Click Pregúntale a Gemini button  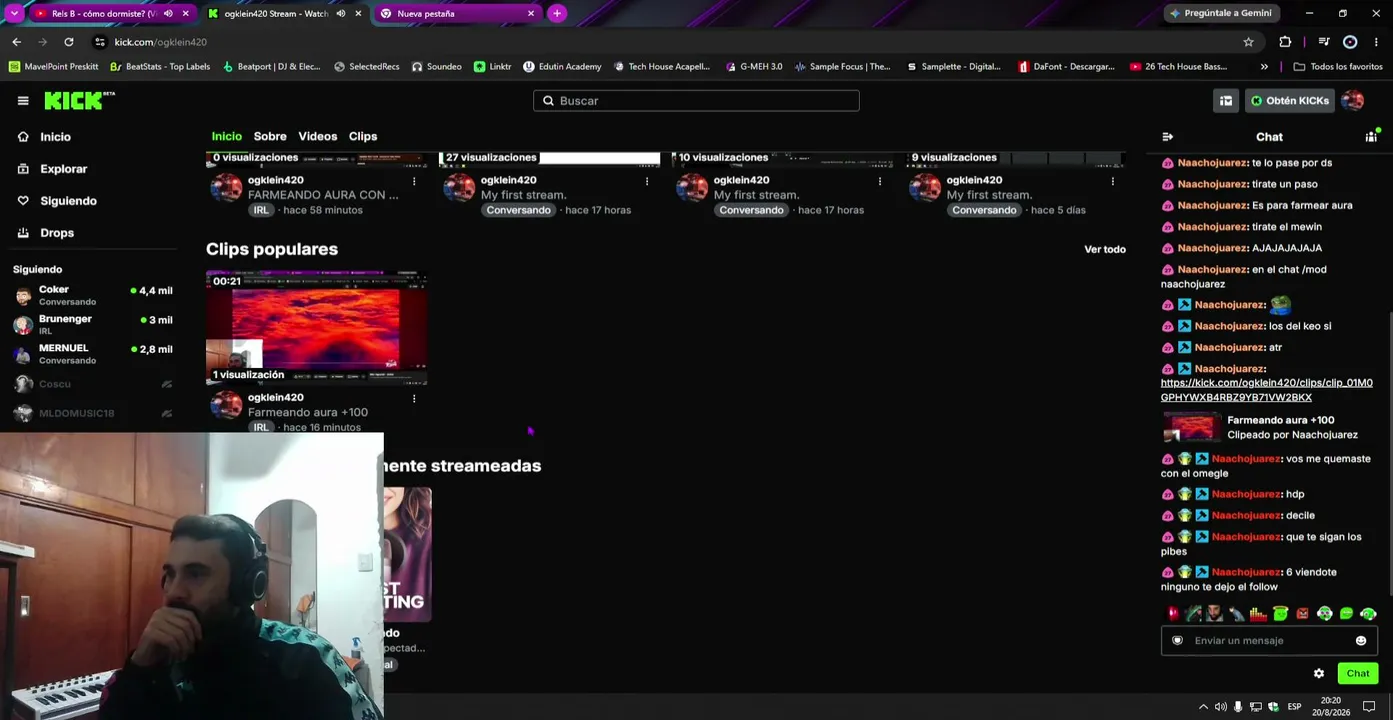(x=1222, y=14)
